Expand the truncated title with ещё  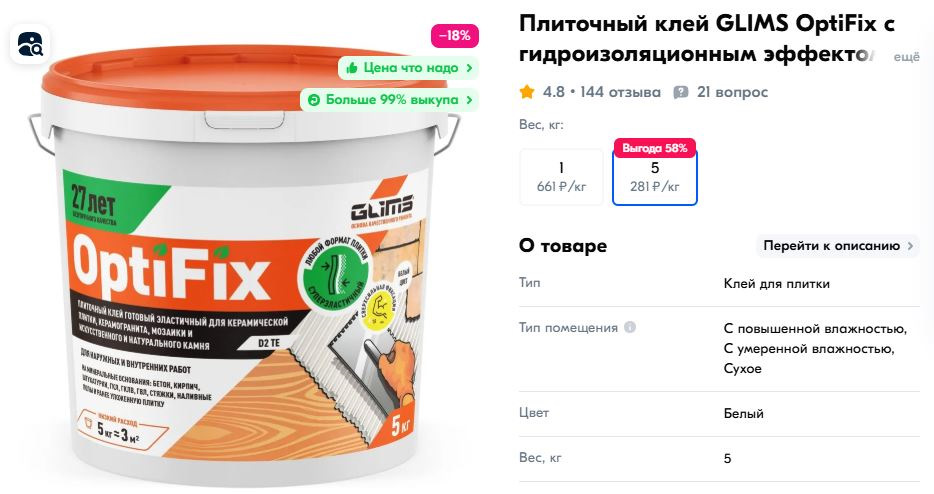click(907, 57)
